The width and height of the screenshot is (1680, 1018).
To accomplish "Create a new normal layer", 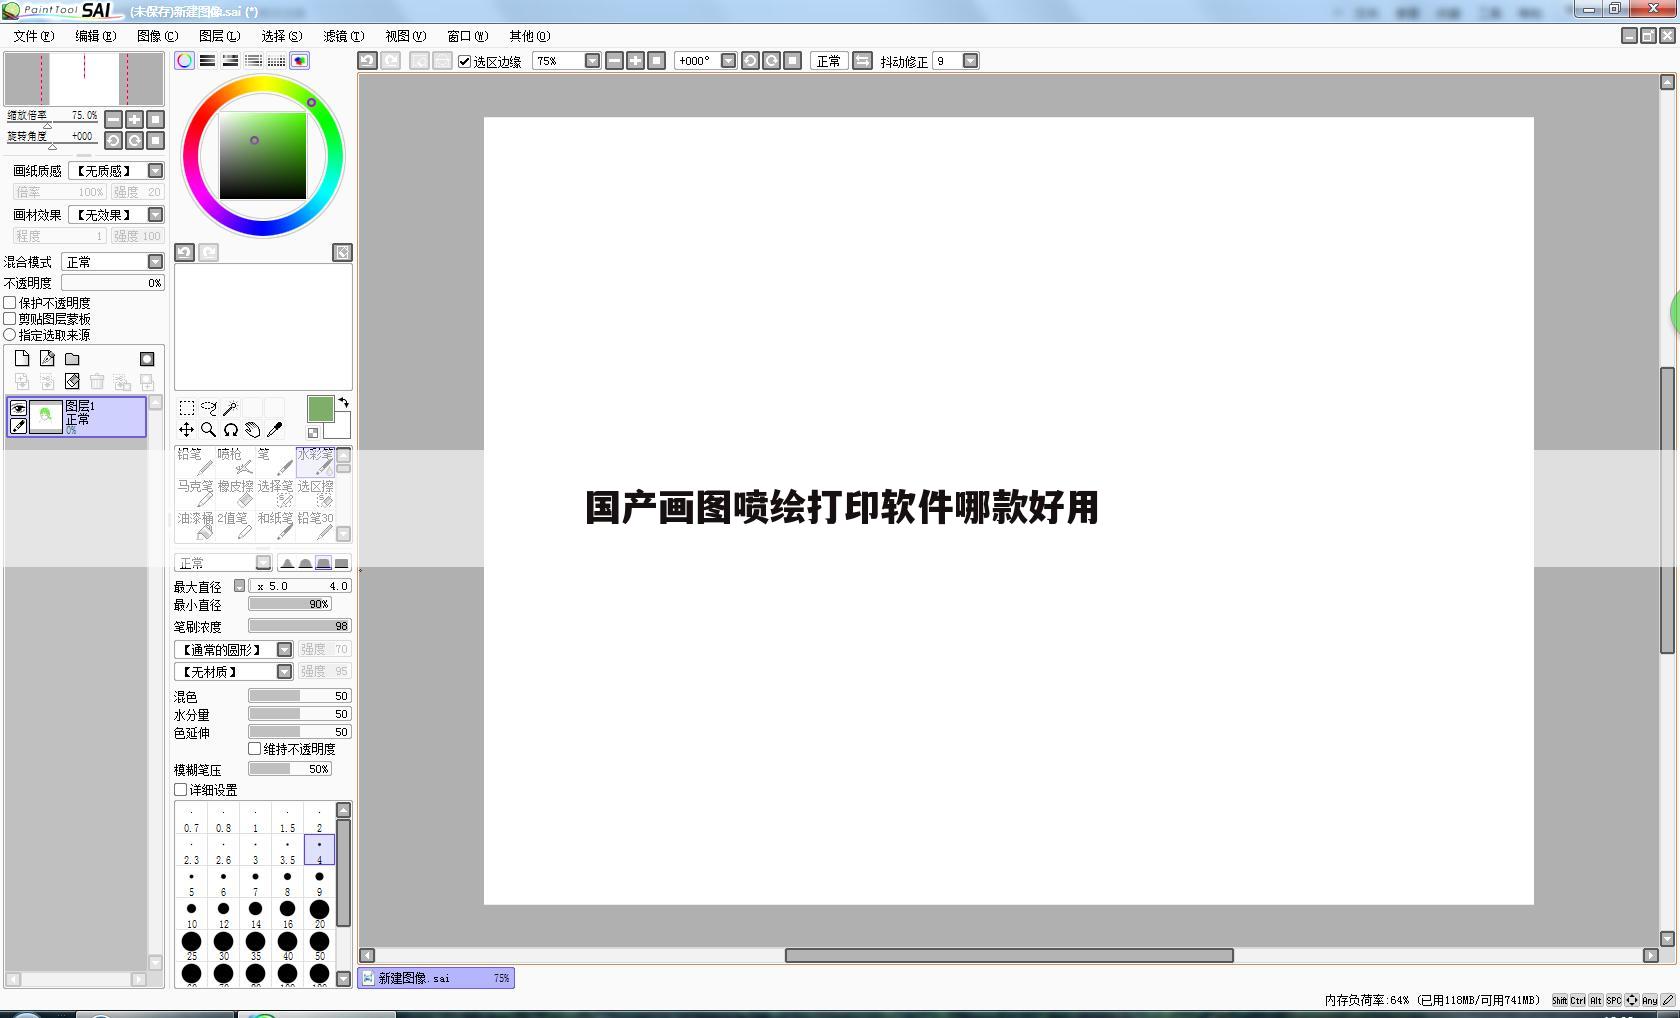I will [x=22, y=358].
